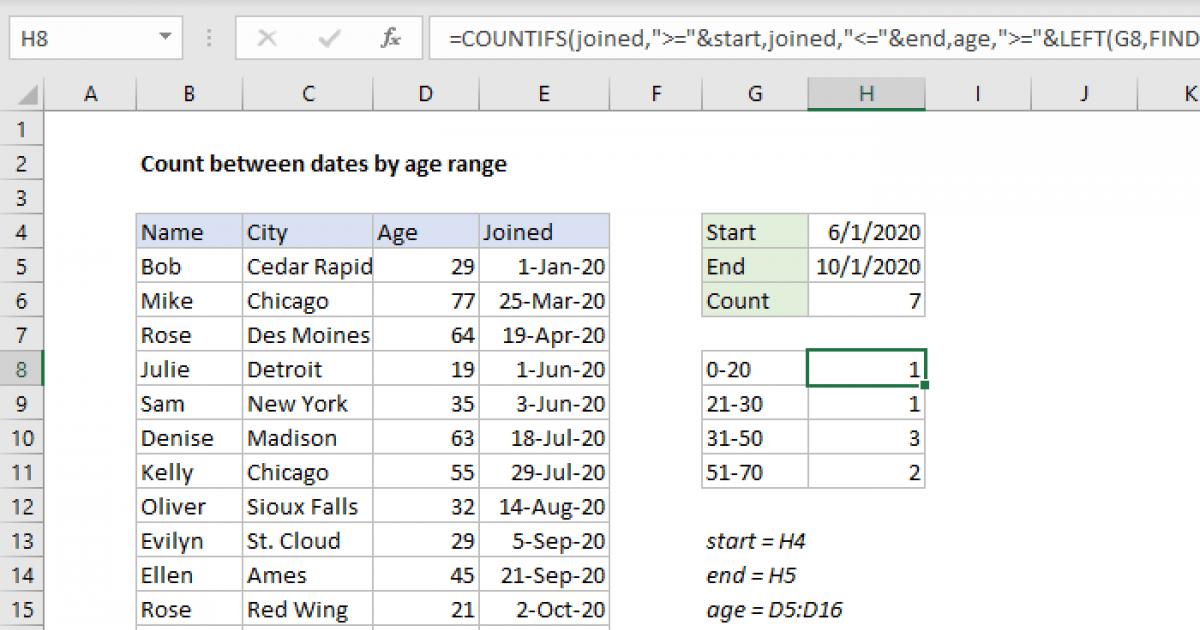Select row header 8
Screen dimensions: 1200x630
click(x=23, y=369)
